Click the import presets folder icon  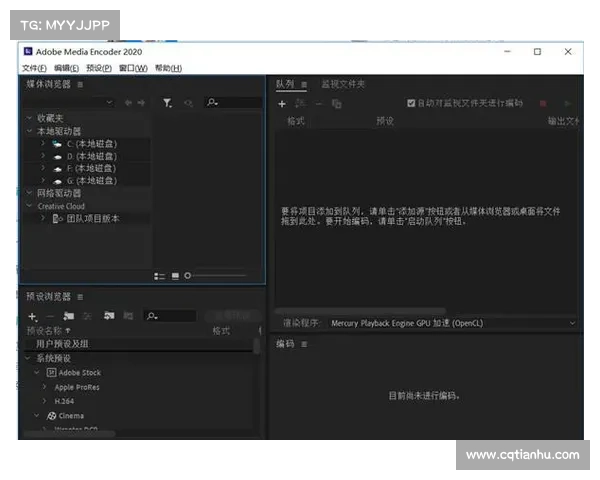pos(109,316)
